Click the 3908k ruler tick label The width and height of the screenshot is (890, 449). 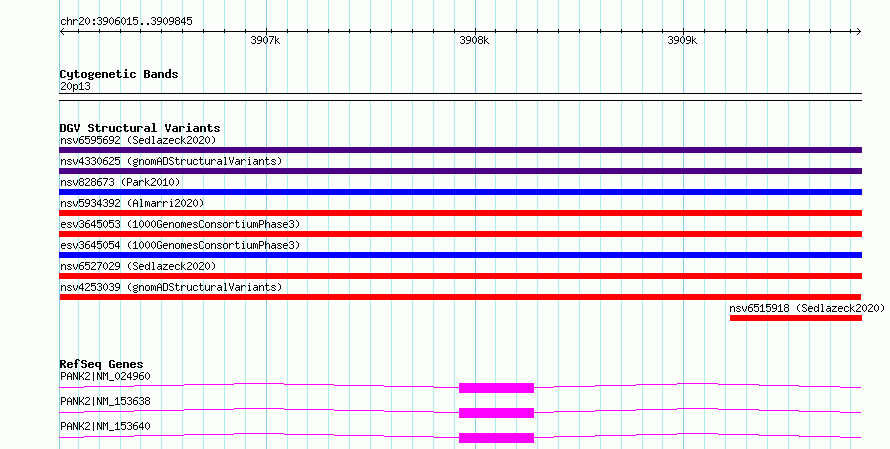(x=474, y=40)
